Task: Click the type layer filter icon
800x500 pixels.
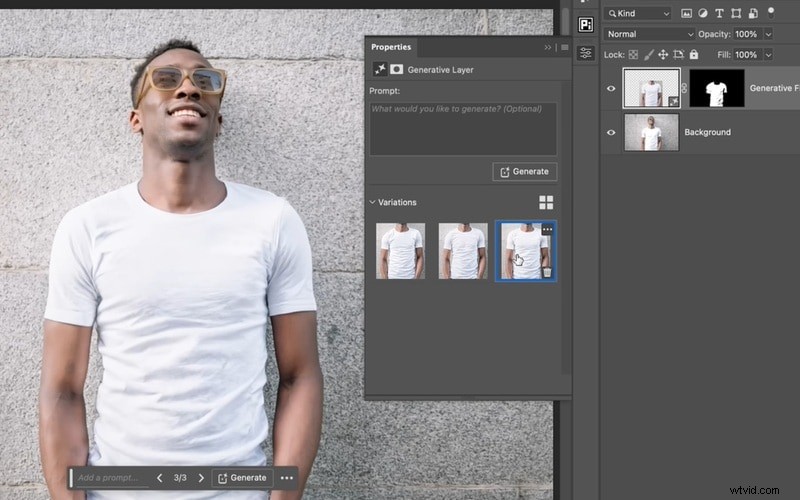Action: click(x=720, y=14)
